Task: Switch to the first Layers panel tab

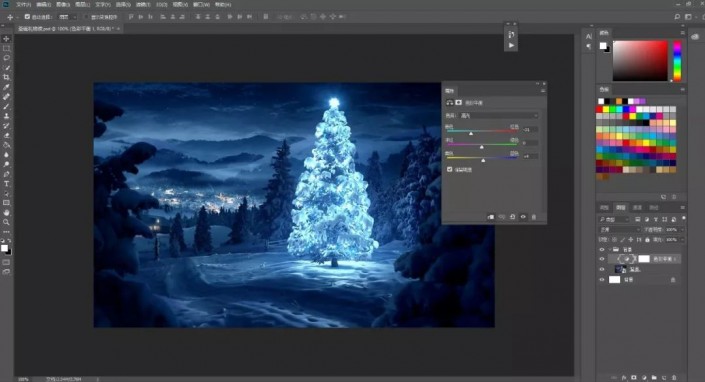Action: point(604,208)
